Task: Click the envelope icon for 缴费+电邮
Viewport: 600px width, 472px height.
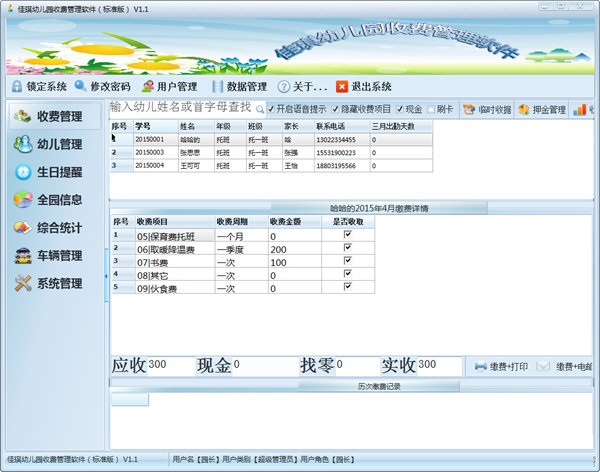Action: pyautogui.click(x=543, y=367)
